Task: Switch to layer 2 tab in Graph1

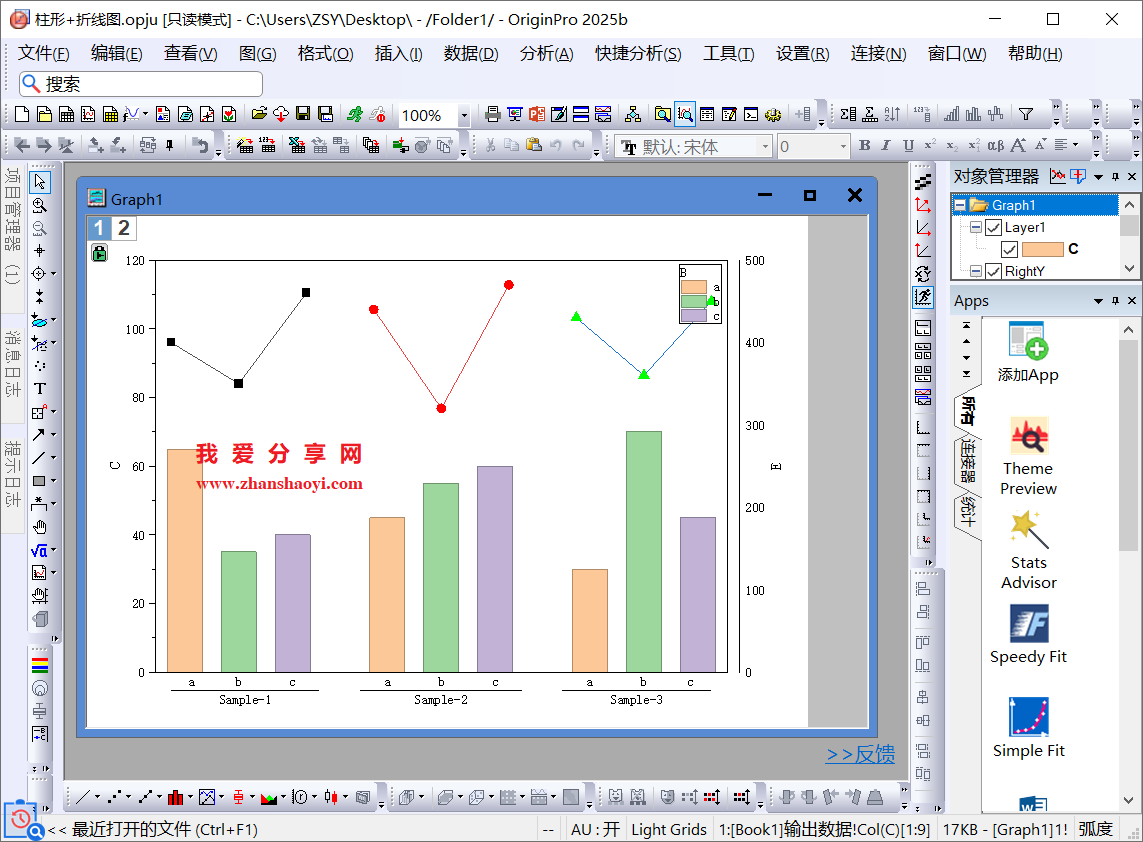Action: (x=124, y=228)
